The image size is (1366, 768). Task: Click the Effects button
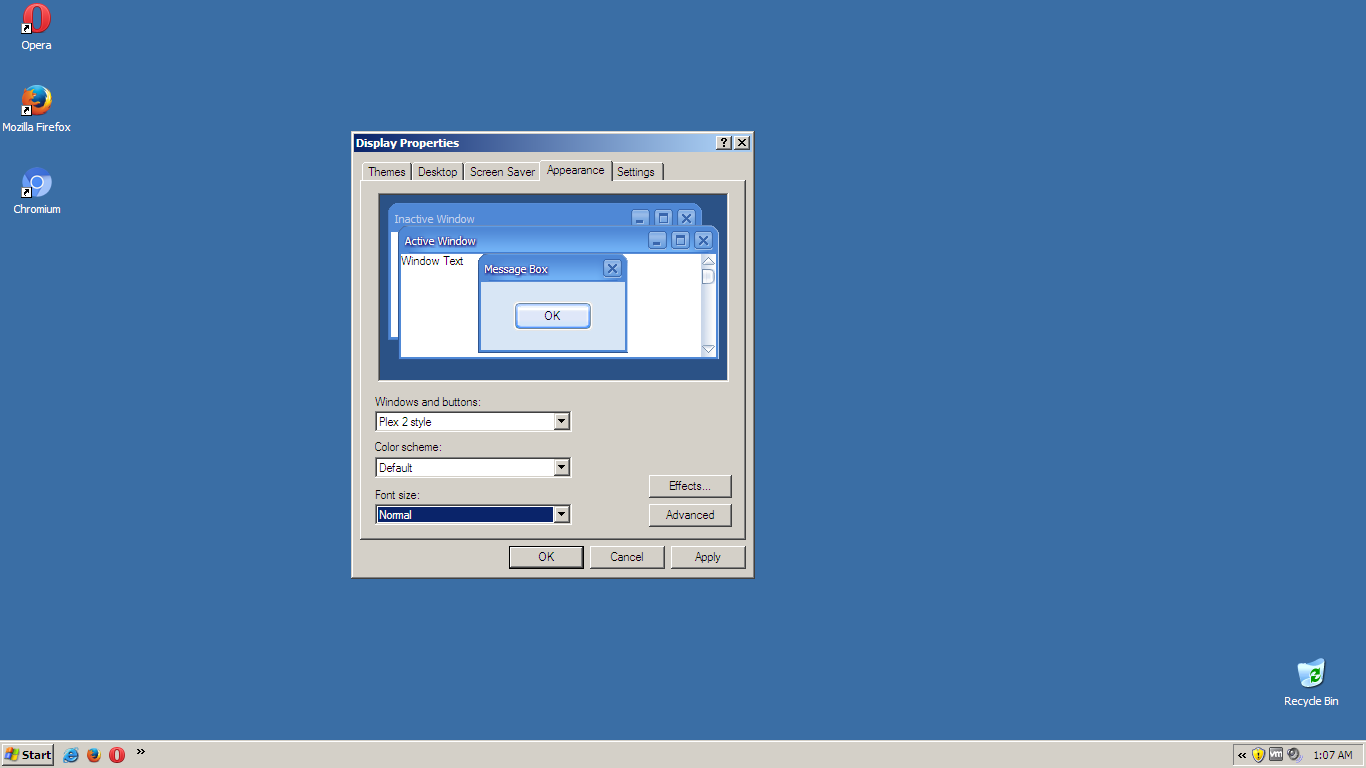690,486
